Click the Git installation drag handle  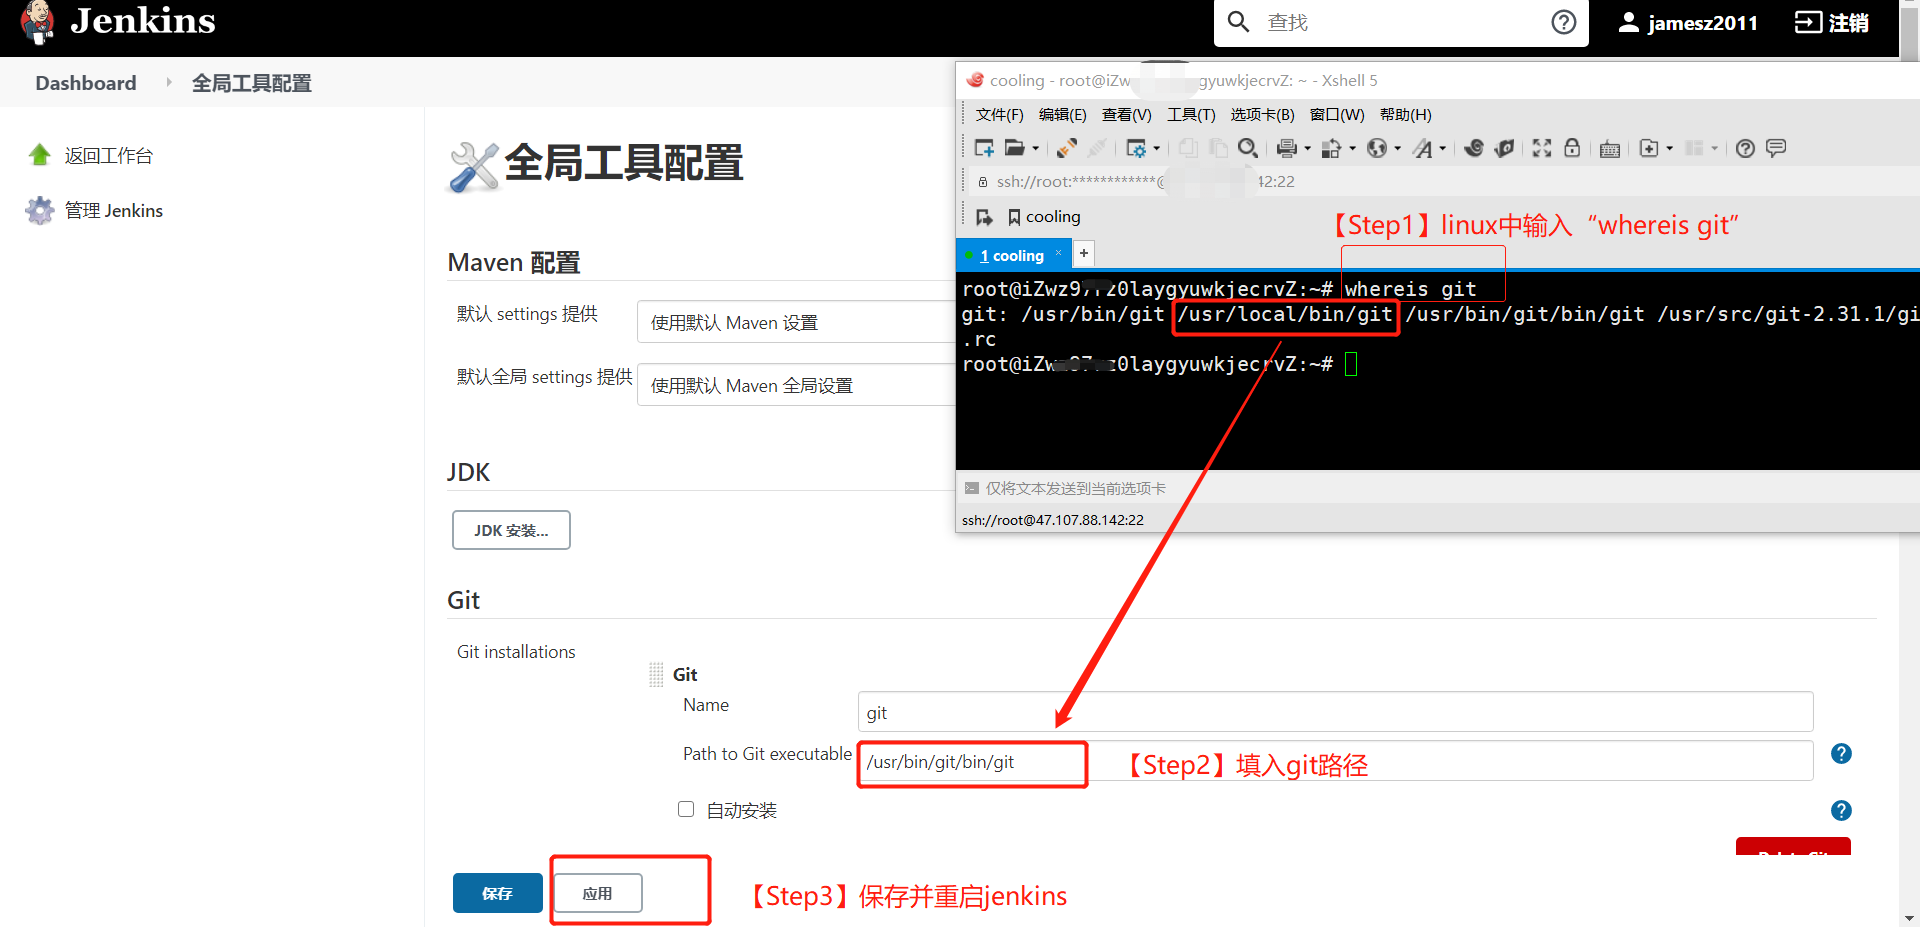[656, 675]
